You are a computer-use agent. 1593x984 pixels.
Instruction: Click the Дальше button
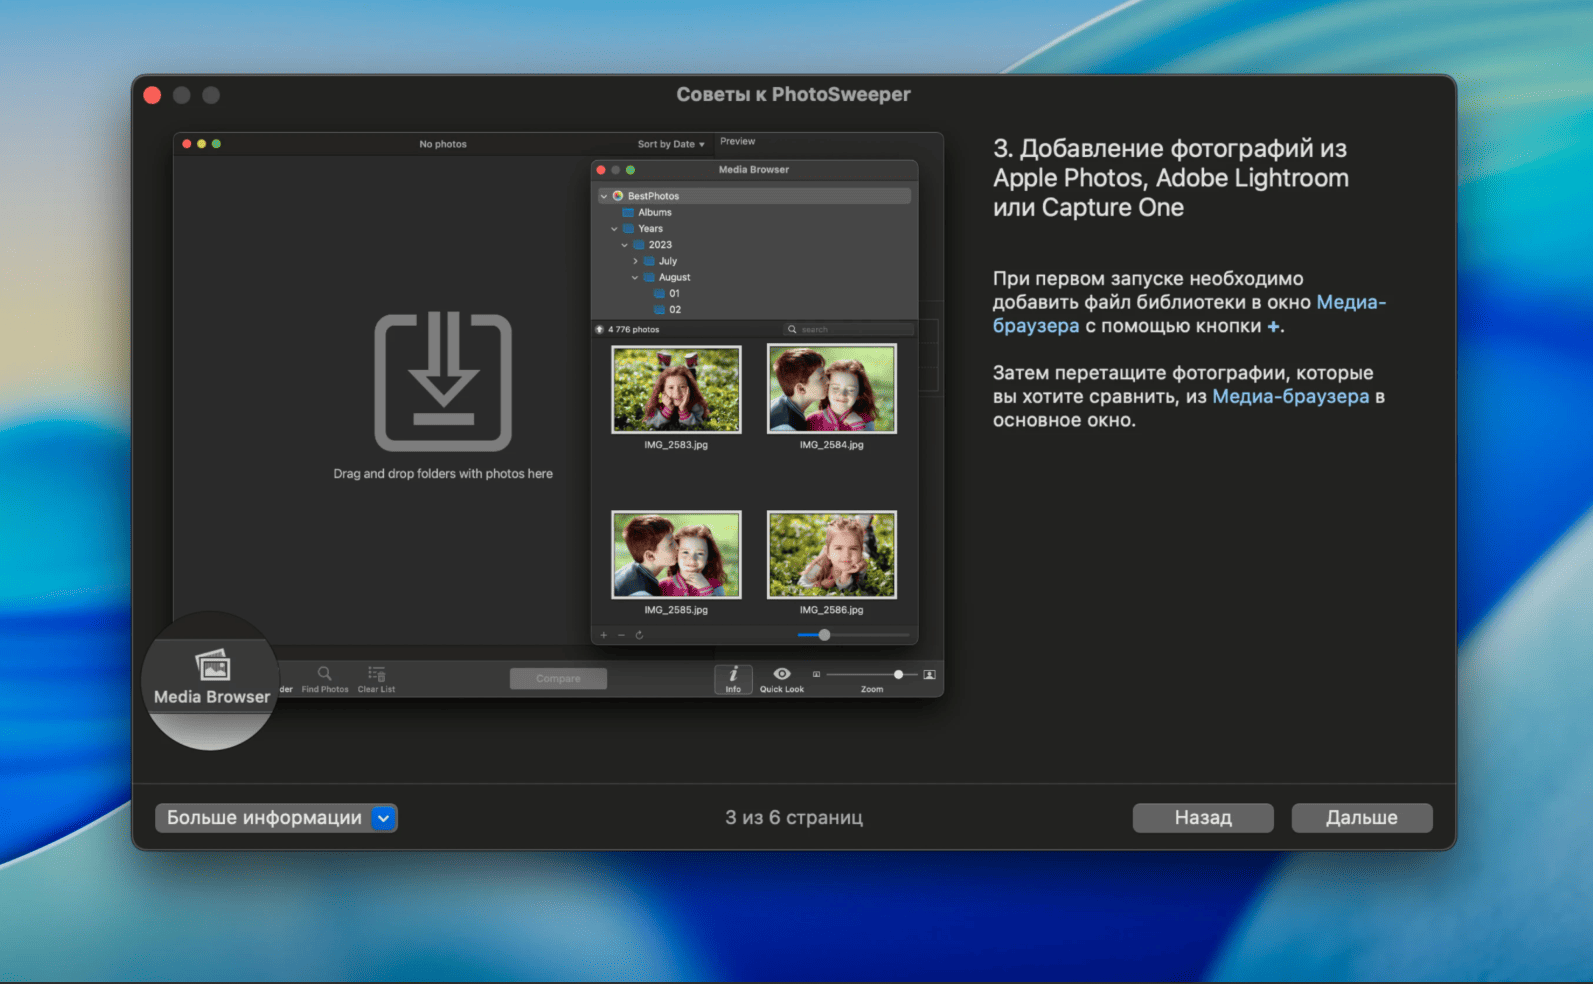tap(1361, 818)
